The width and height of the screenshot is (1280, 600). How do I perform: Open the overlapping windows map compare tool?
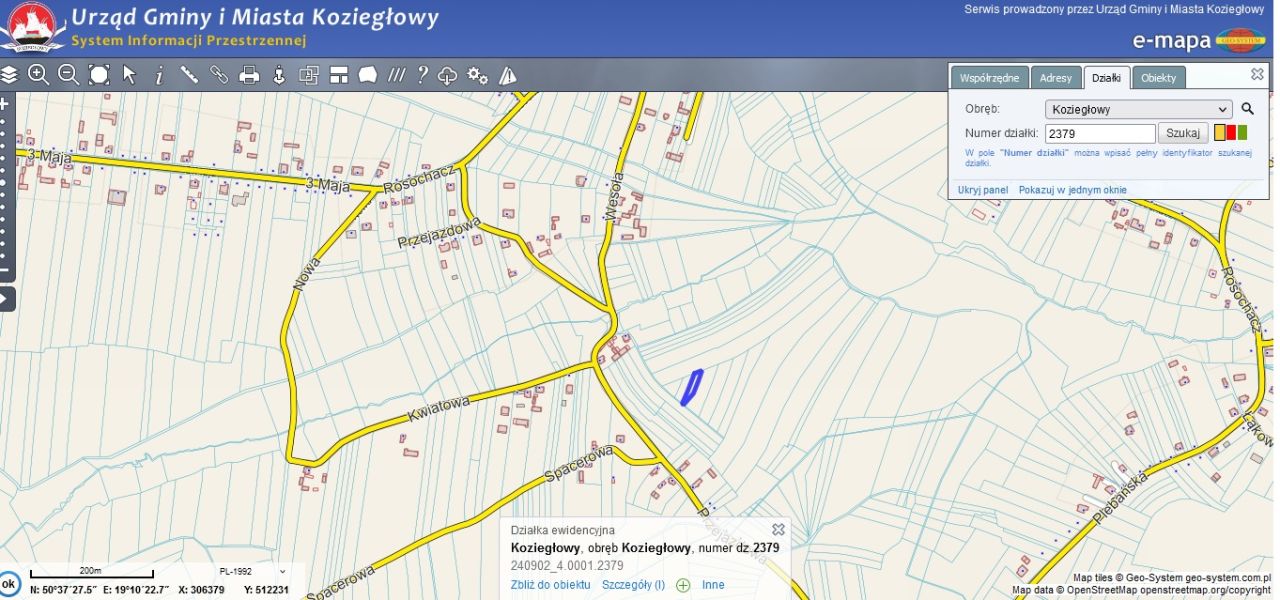[x=309, y=75]
